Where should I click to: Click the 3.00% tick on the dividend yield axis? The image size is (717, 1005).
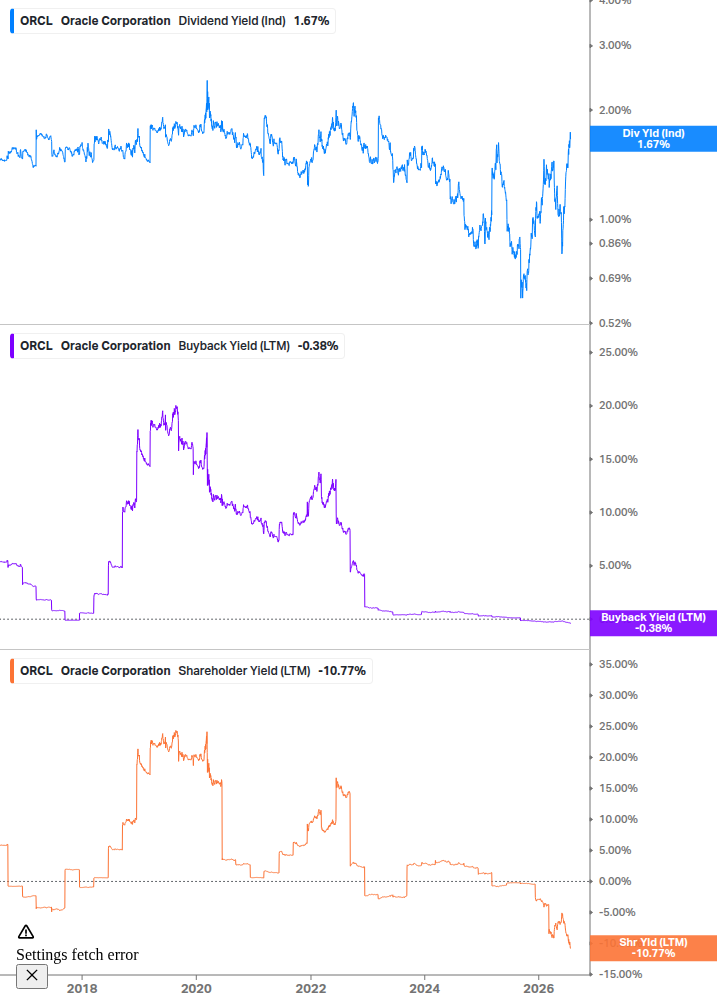click(615, 46)
